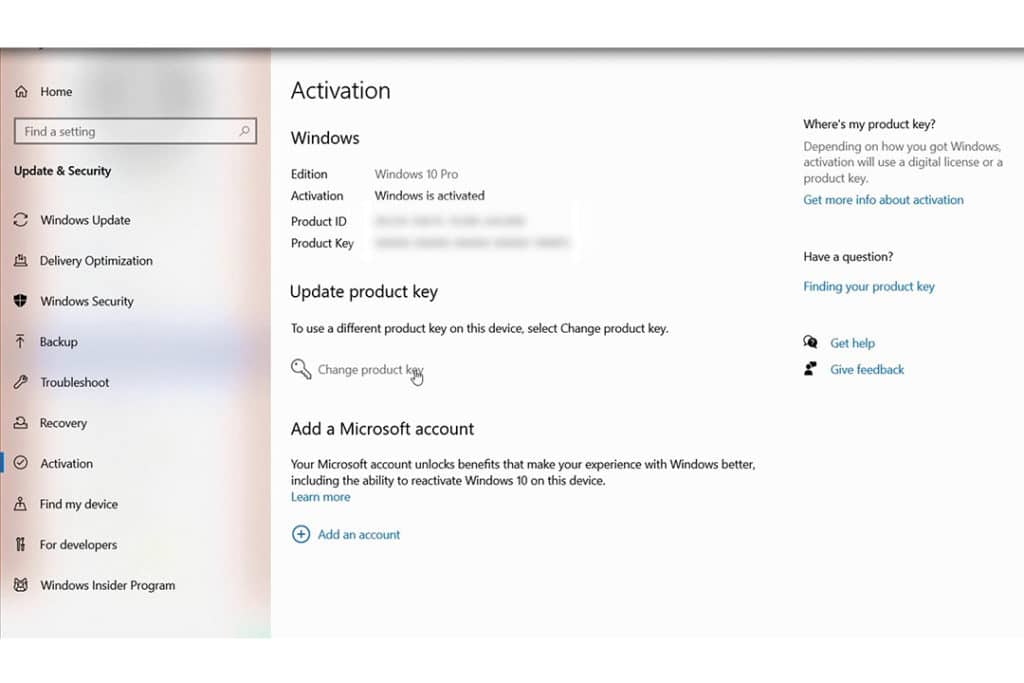
Task: Click Change product key
Action: point(370,370)
